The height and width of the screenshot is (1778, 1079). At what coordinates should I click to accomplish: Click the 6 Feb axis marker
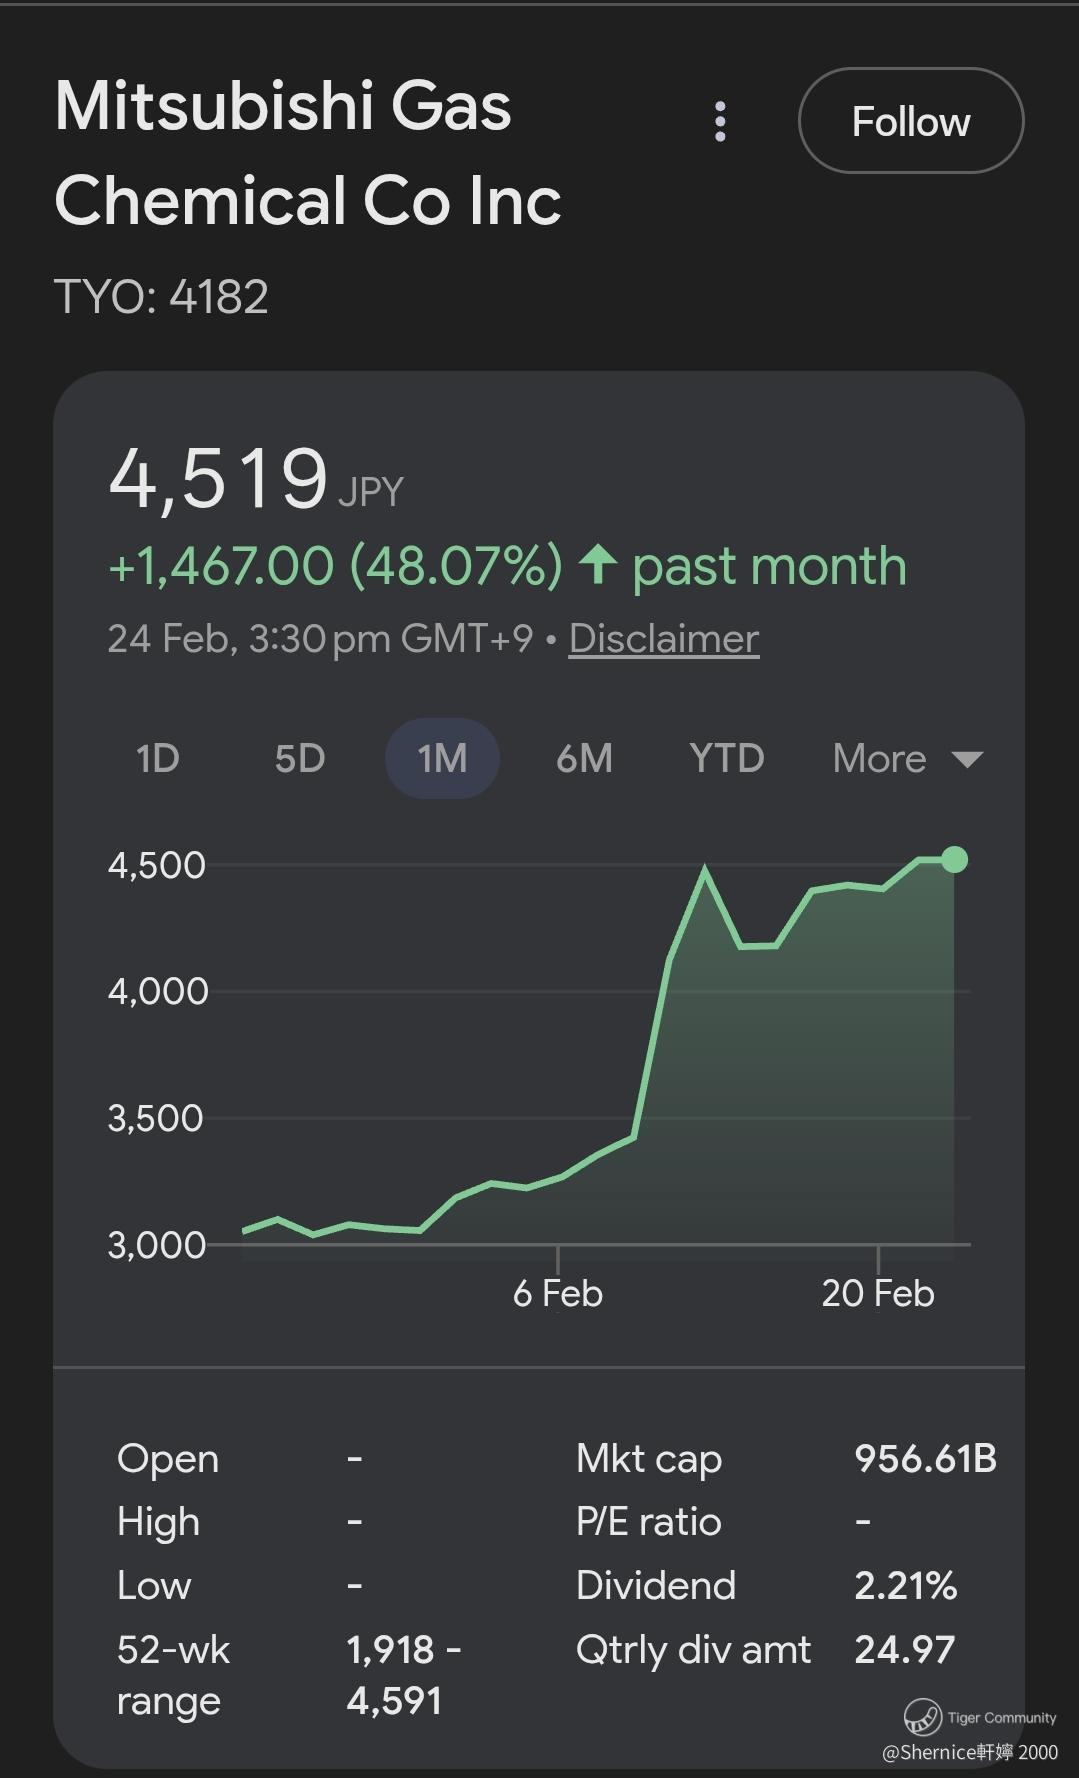pos(557,1292)
